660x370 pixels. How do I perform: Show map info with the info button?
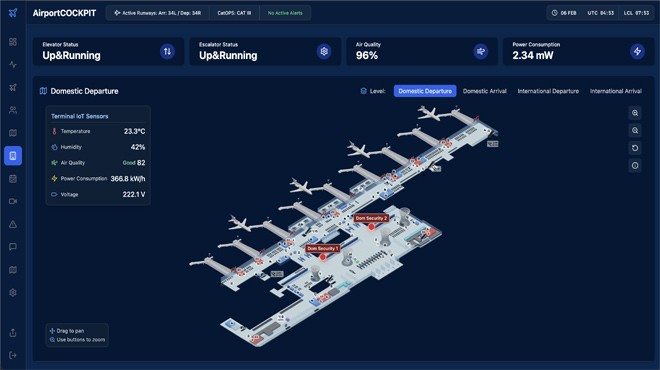point(635,166)
